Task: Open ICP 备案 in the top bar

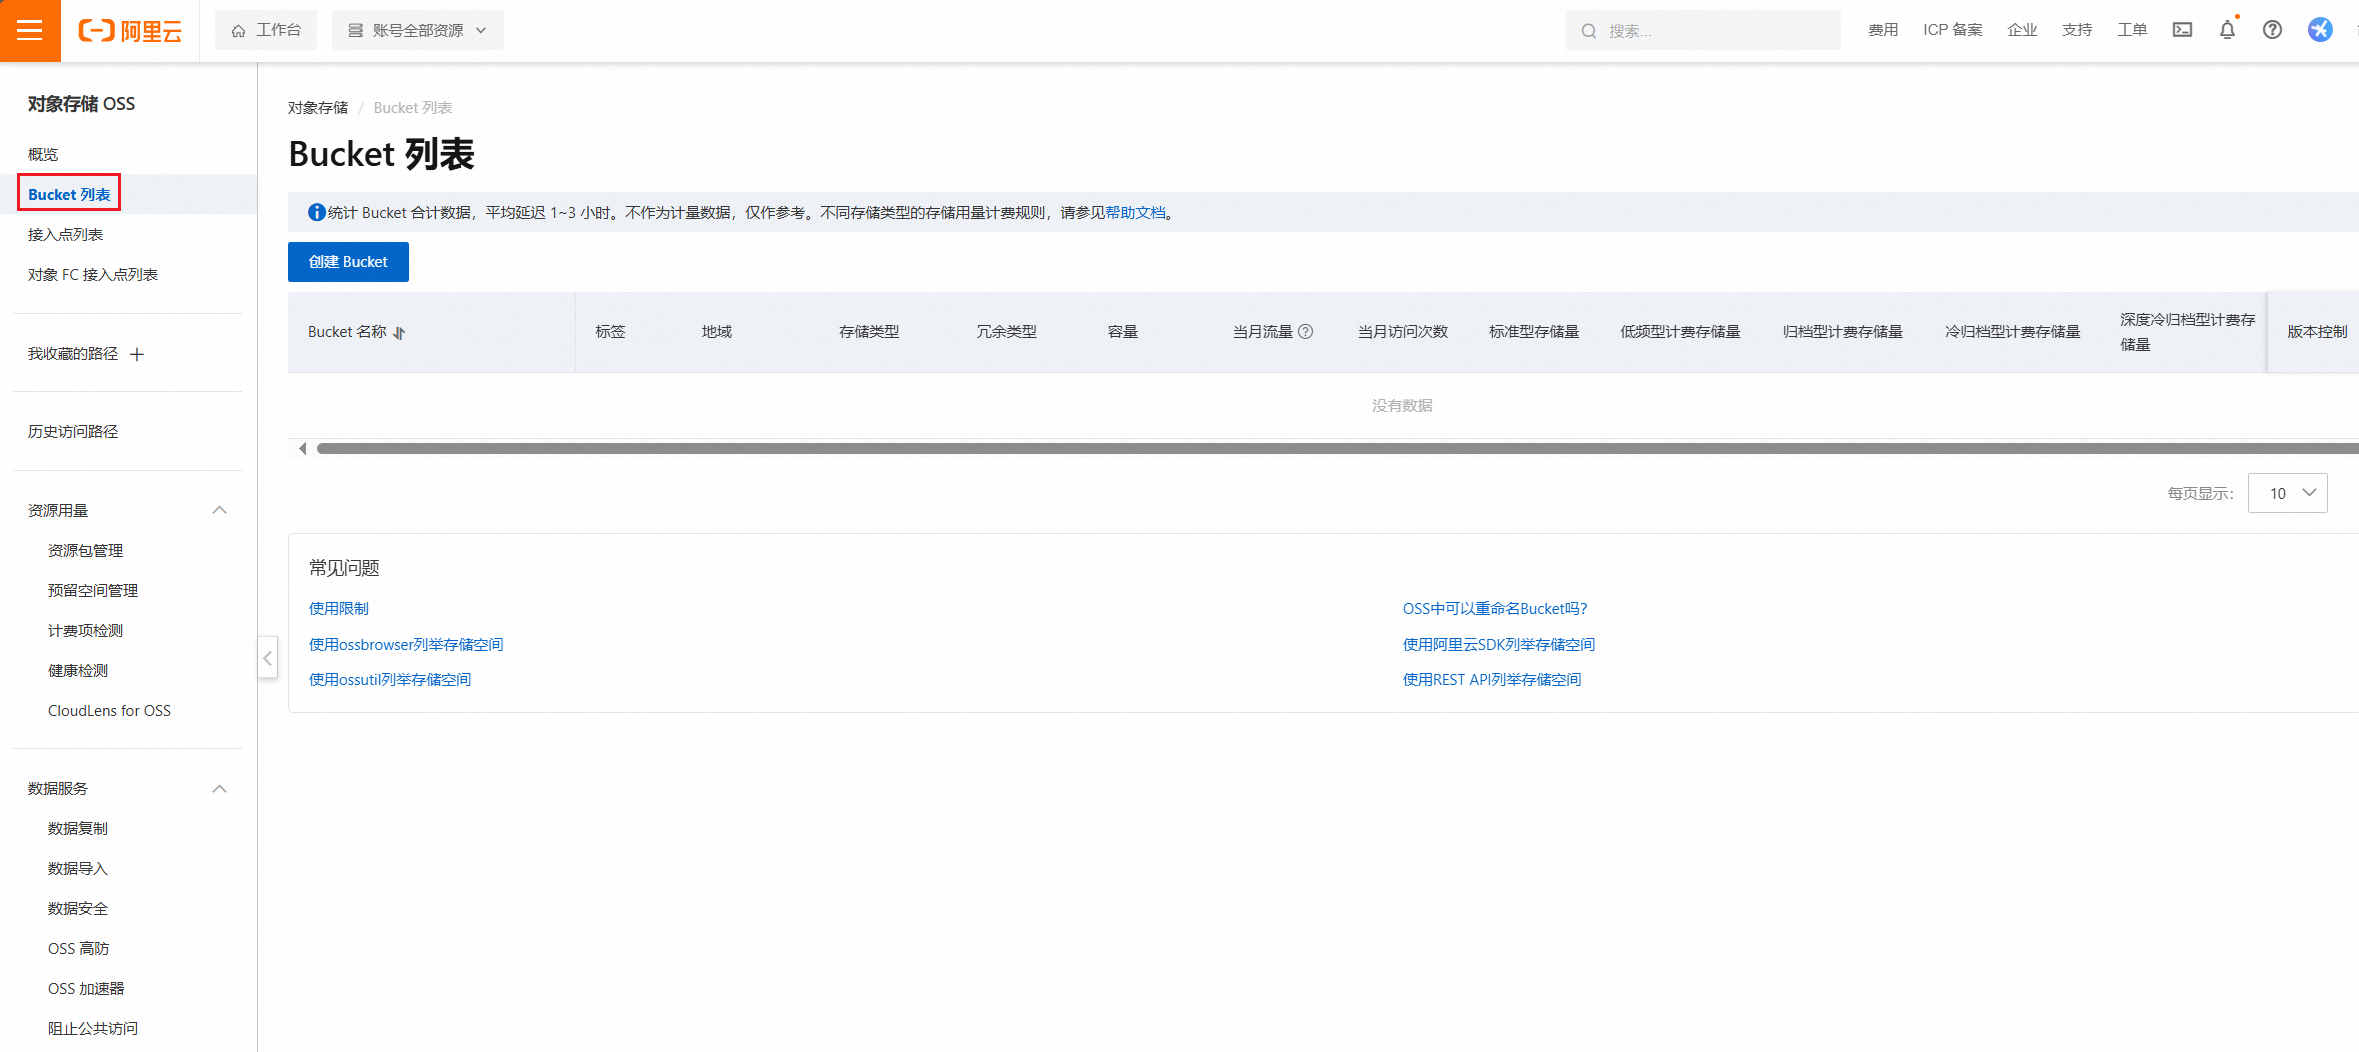Action: [x=1952, y=30]
